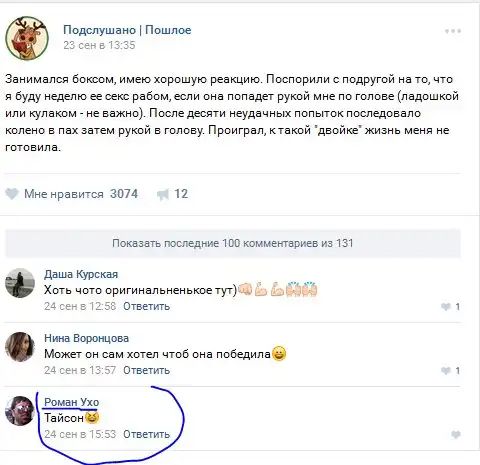Like Роман Ухо's comment via its heart
This screenshot has height=465, width=480.
coord(456,434)
